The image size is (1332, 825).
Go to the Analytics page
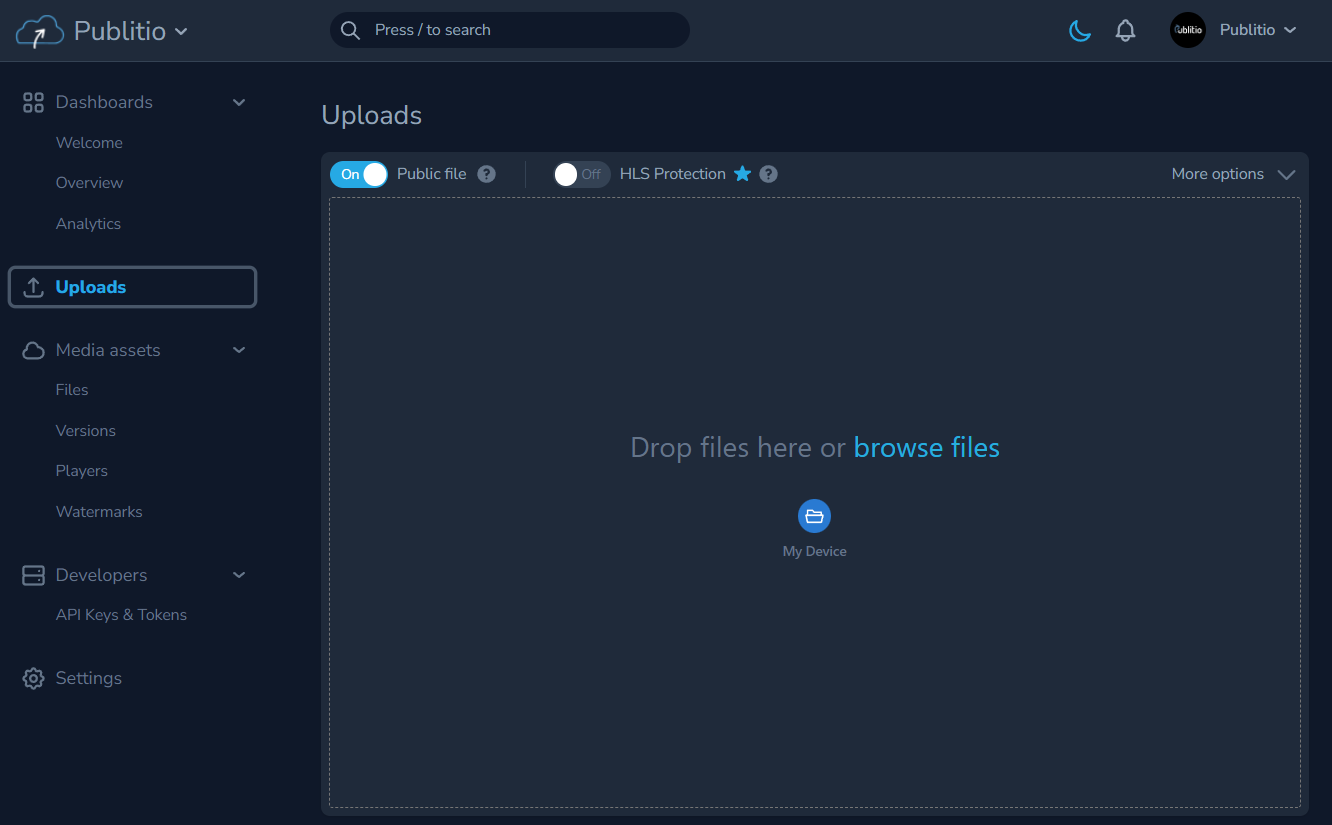[88, 223]
